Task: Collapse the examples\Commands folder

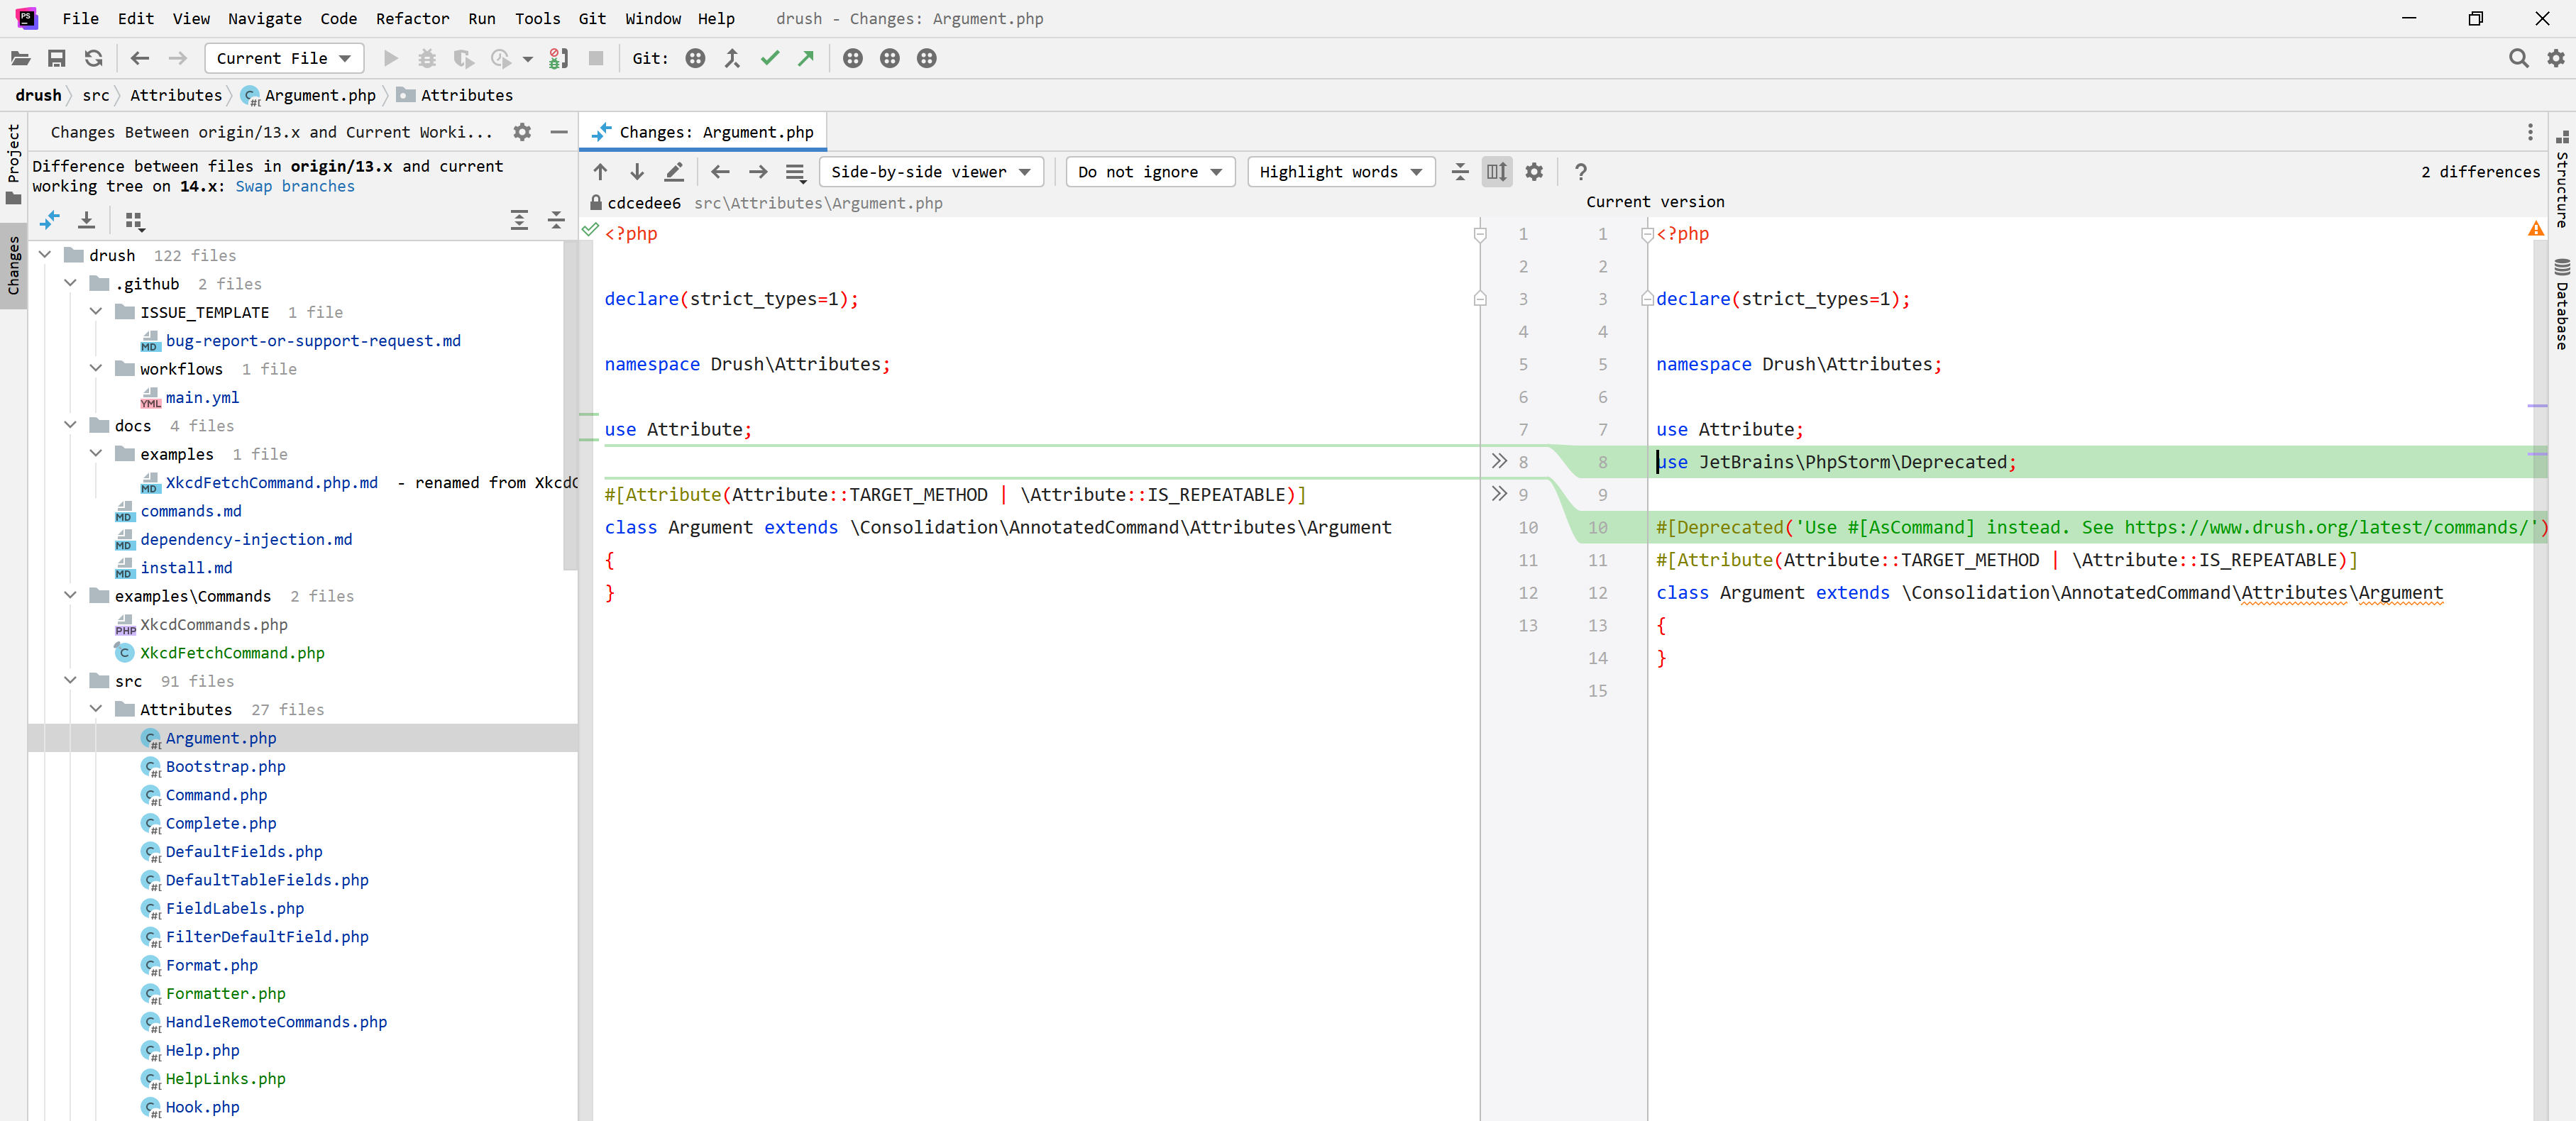Action: 70,596
